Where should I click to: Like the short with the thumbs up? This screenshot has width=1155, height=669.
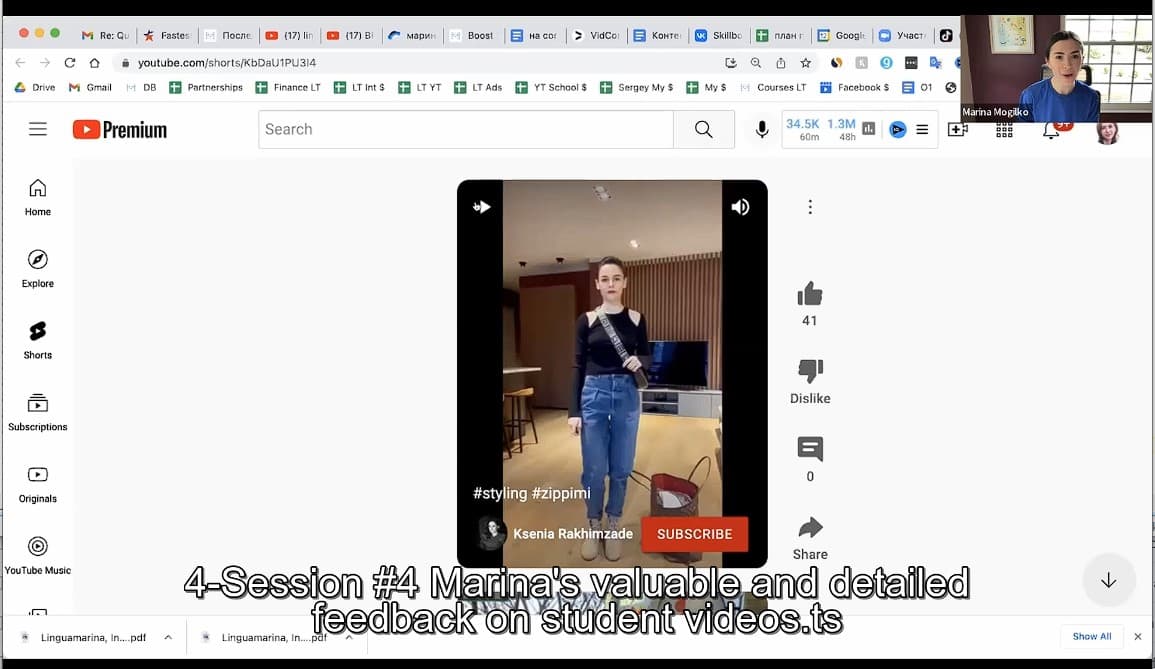[x=809, y=294]
